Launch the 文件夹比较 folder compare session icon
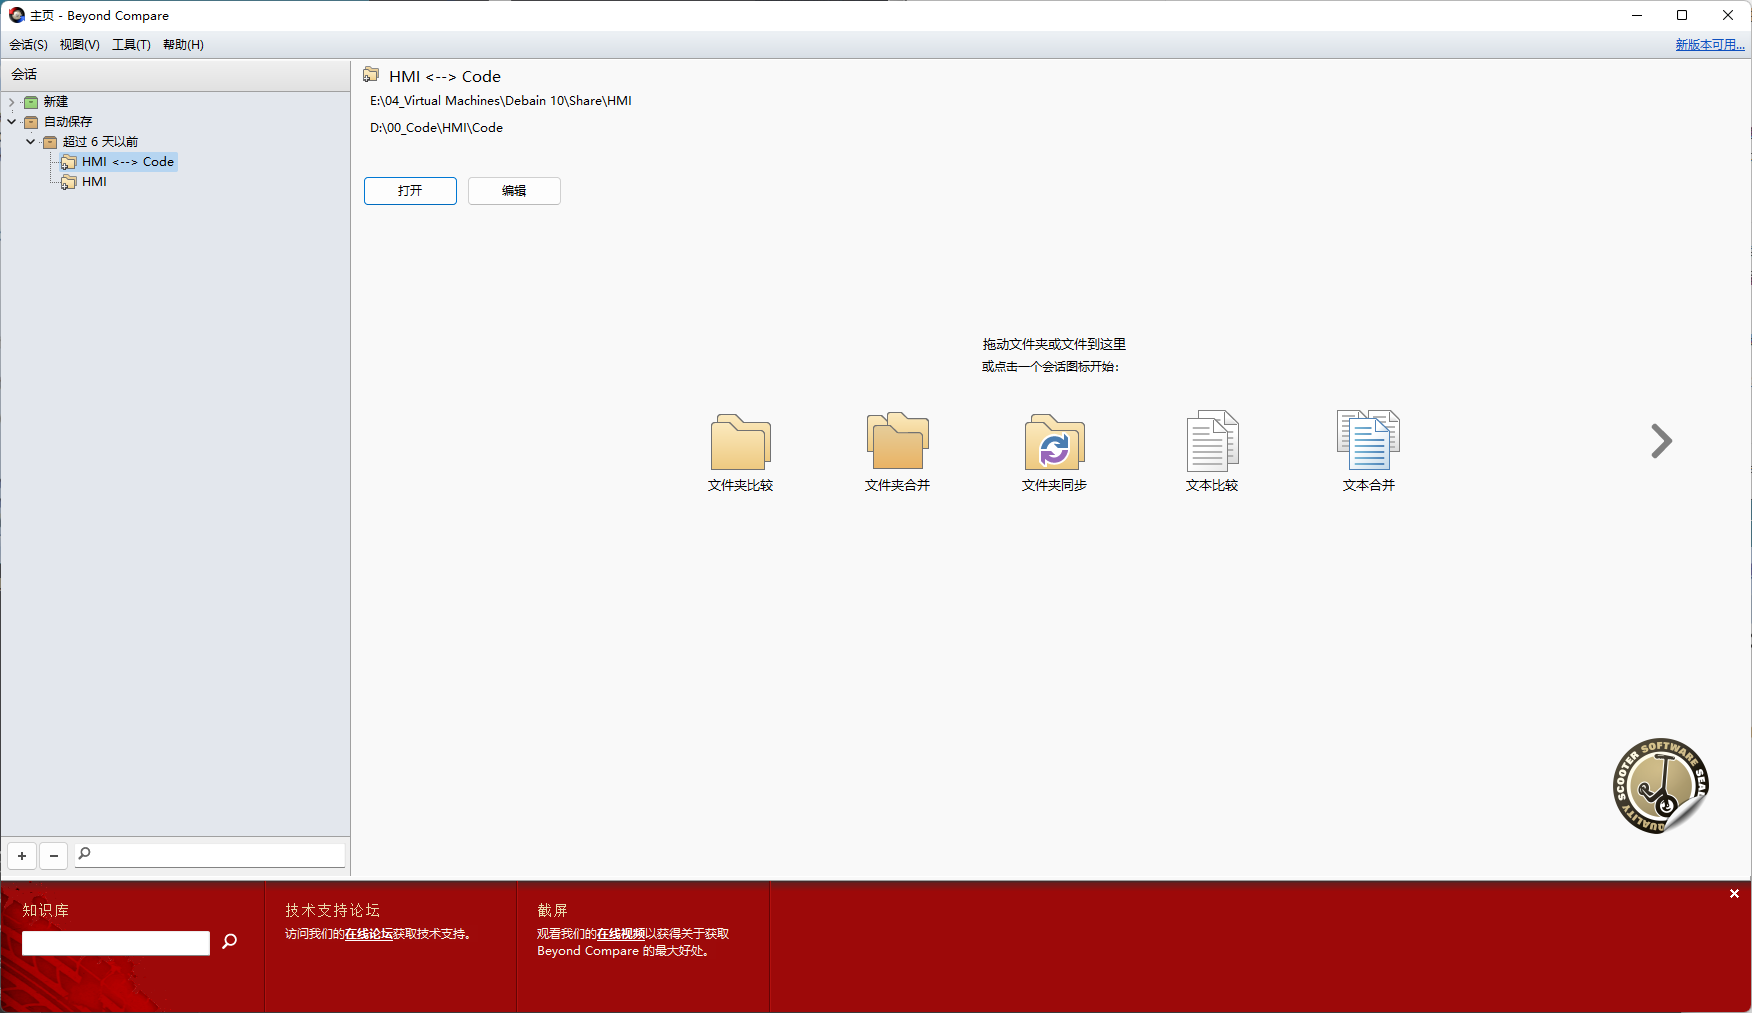 point(740,441)
